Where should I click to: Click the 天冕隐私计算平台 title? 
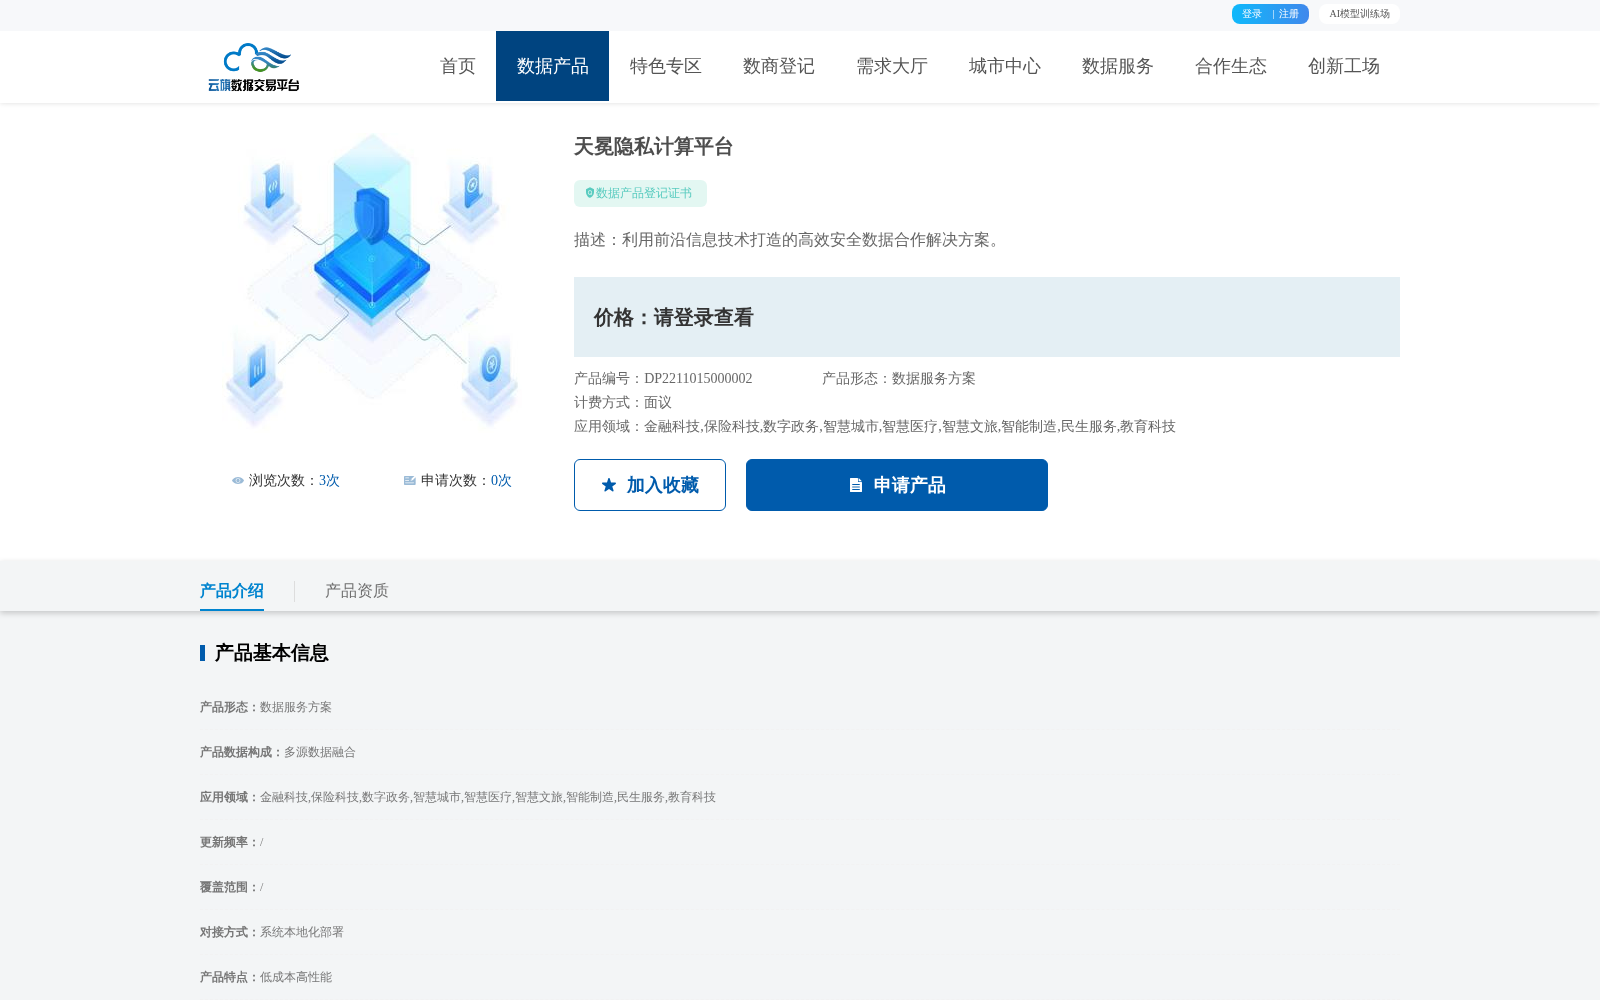[x=654, y=147]
